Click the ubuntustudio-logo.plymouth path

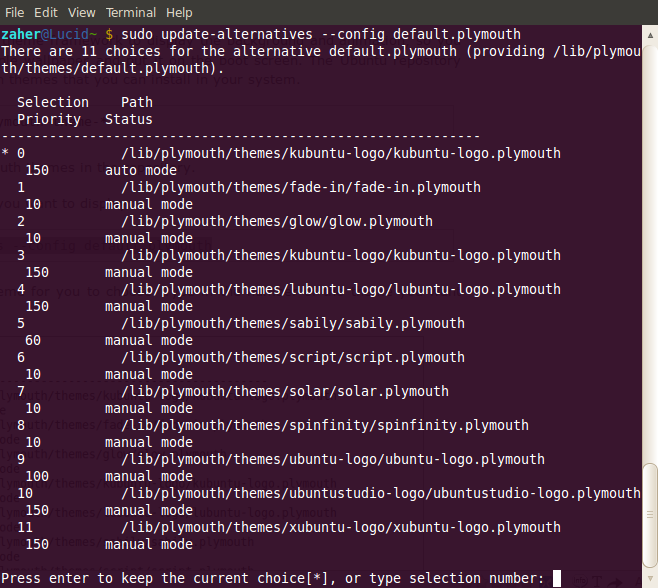point(381,493)
